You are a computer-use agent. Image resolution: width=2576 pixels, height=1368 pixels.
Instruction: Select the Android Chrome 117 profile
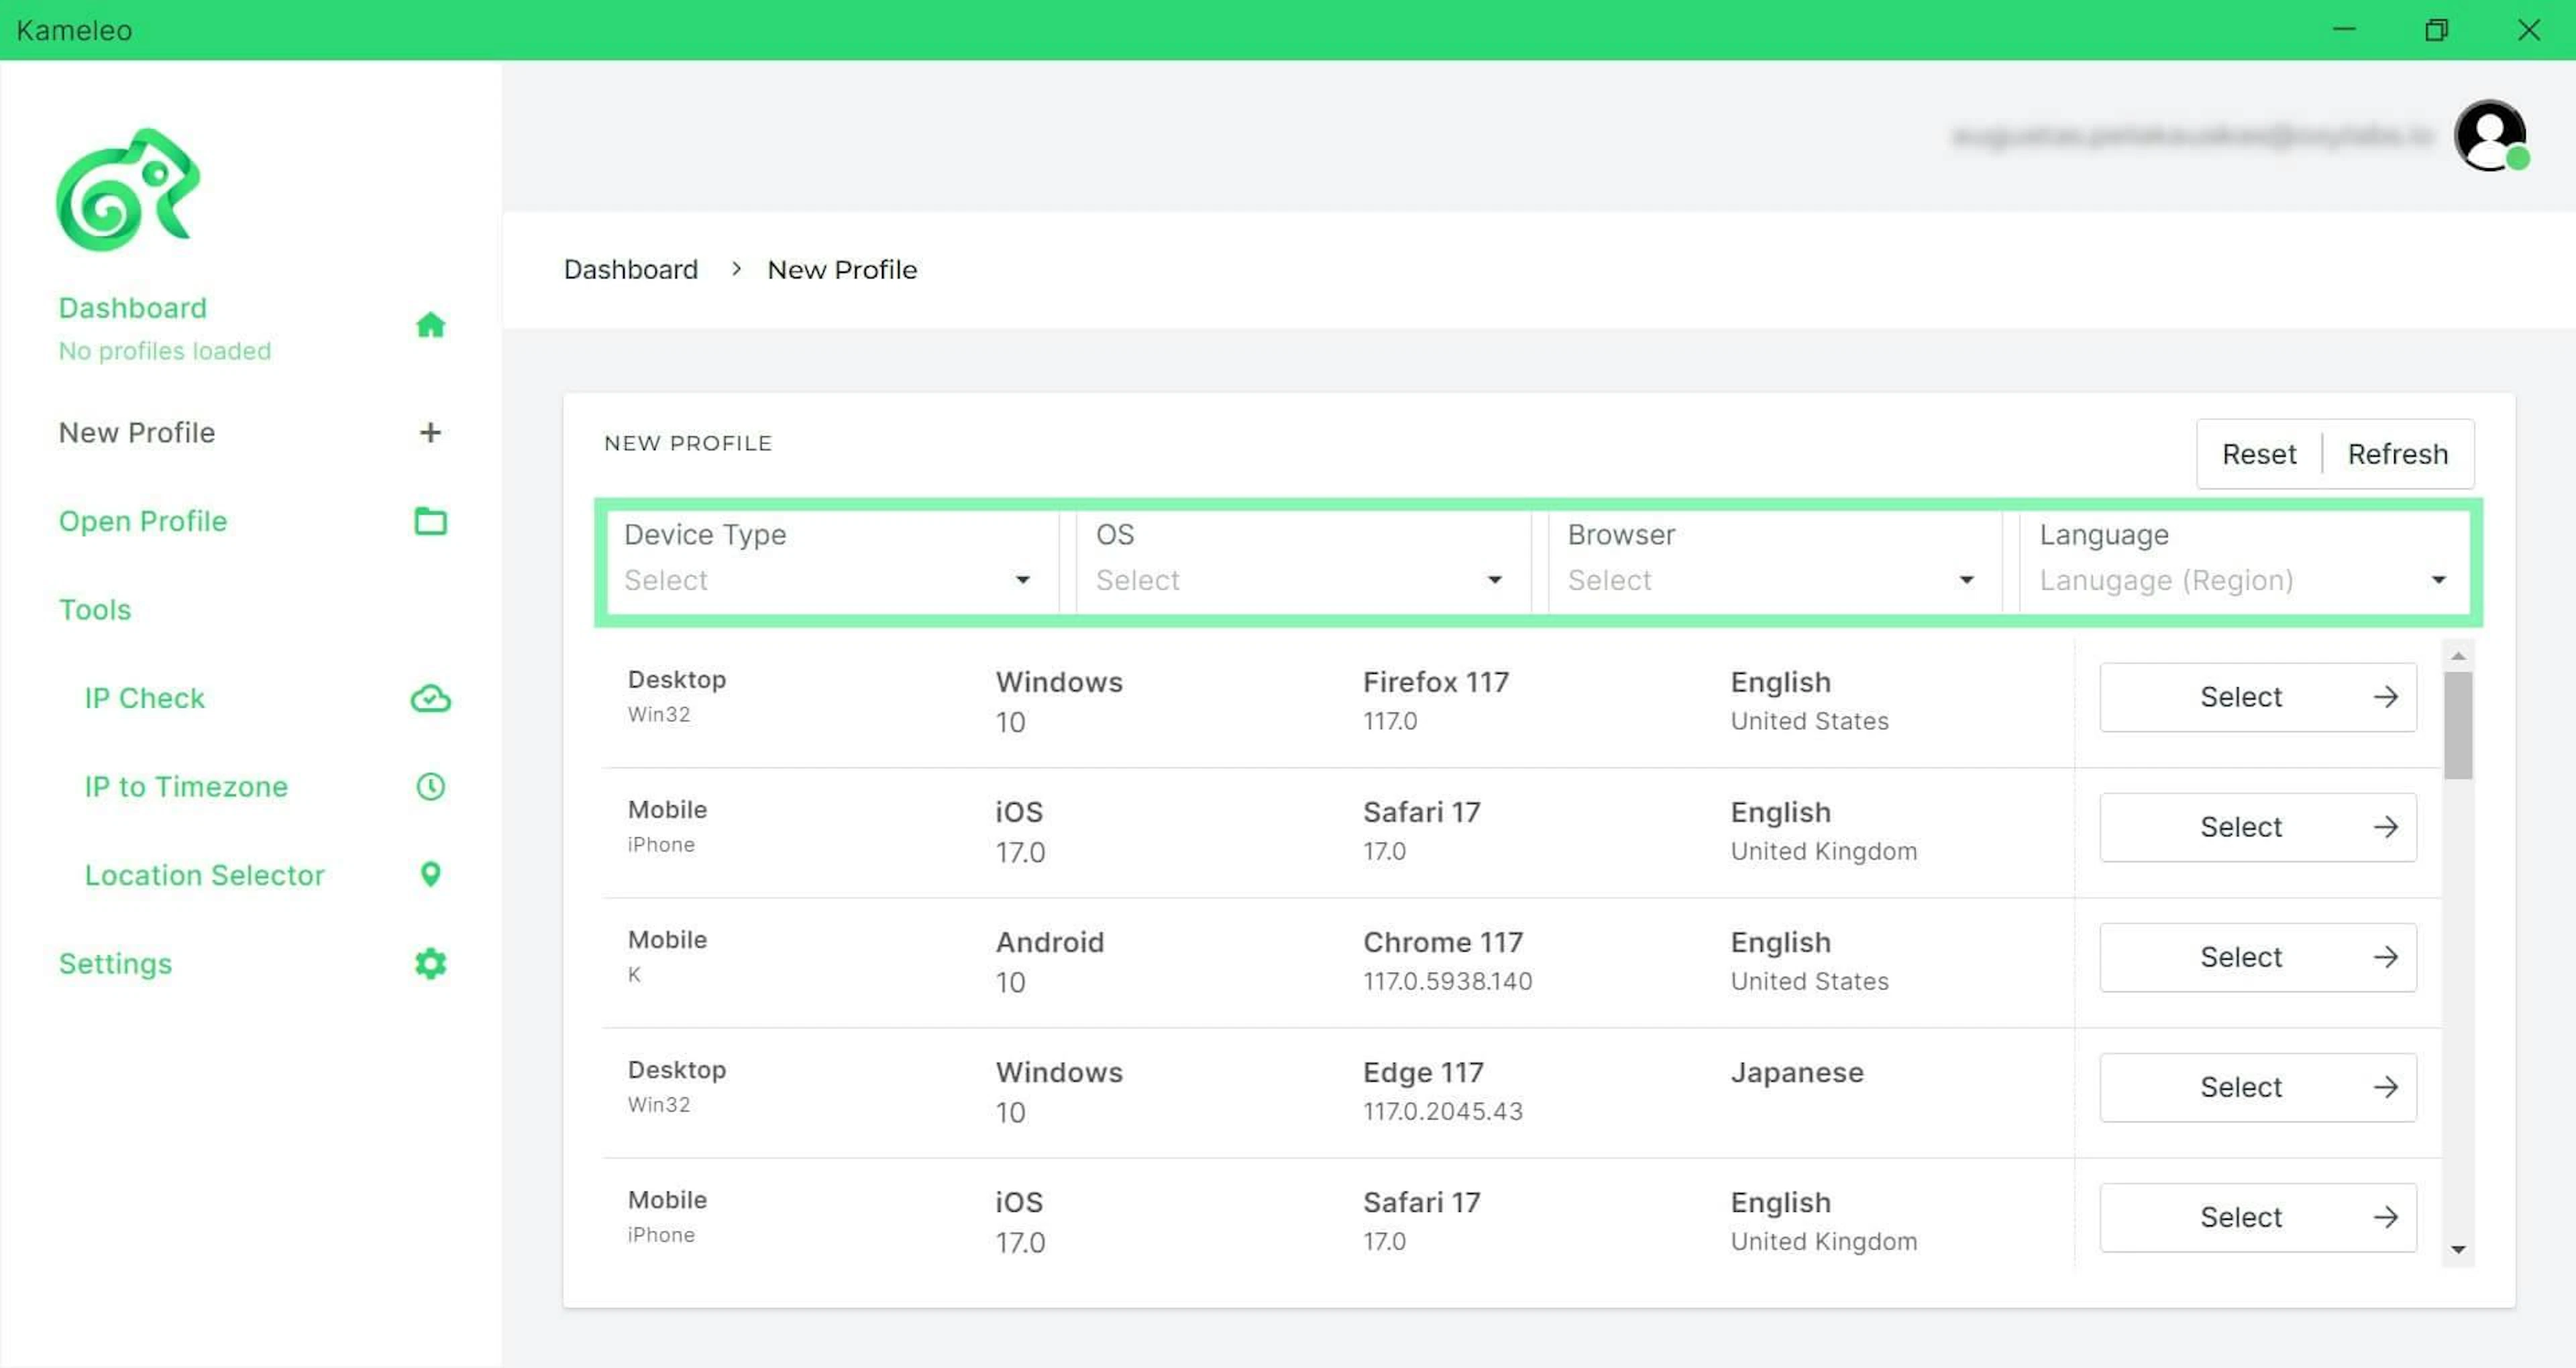click(x=2258, y=957)
